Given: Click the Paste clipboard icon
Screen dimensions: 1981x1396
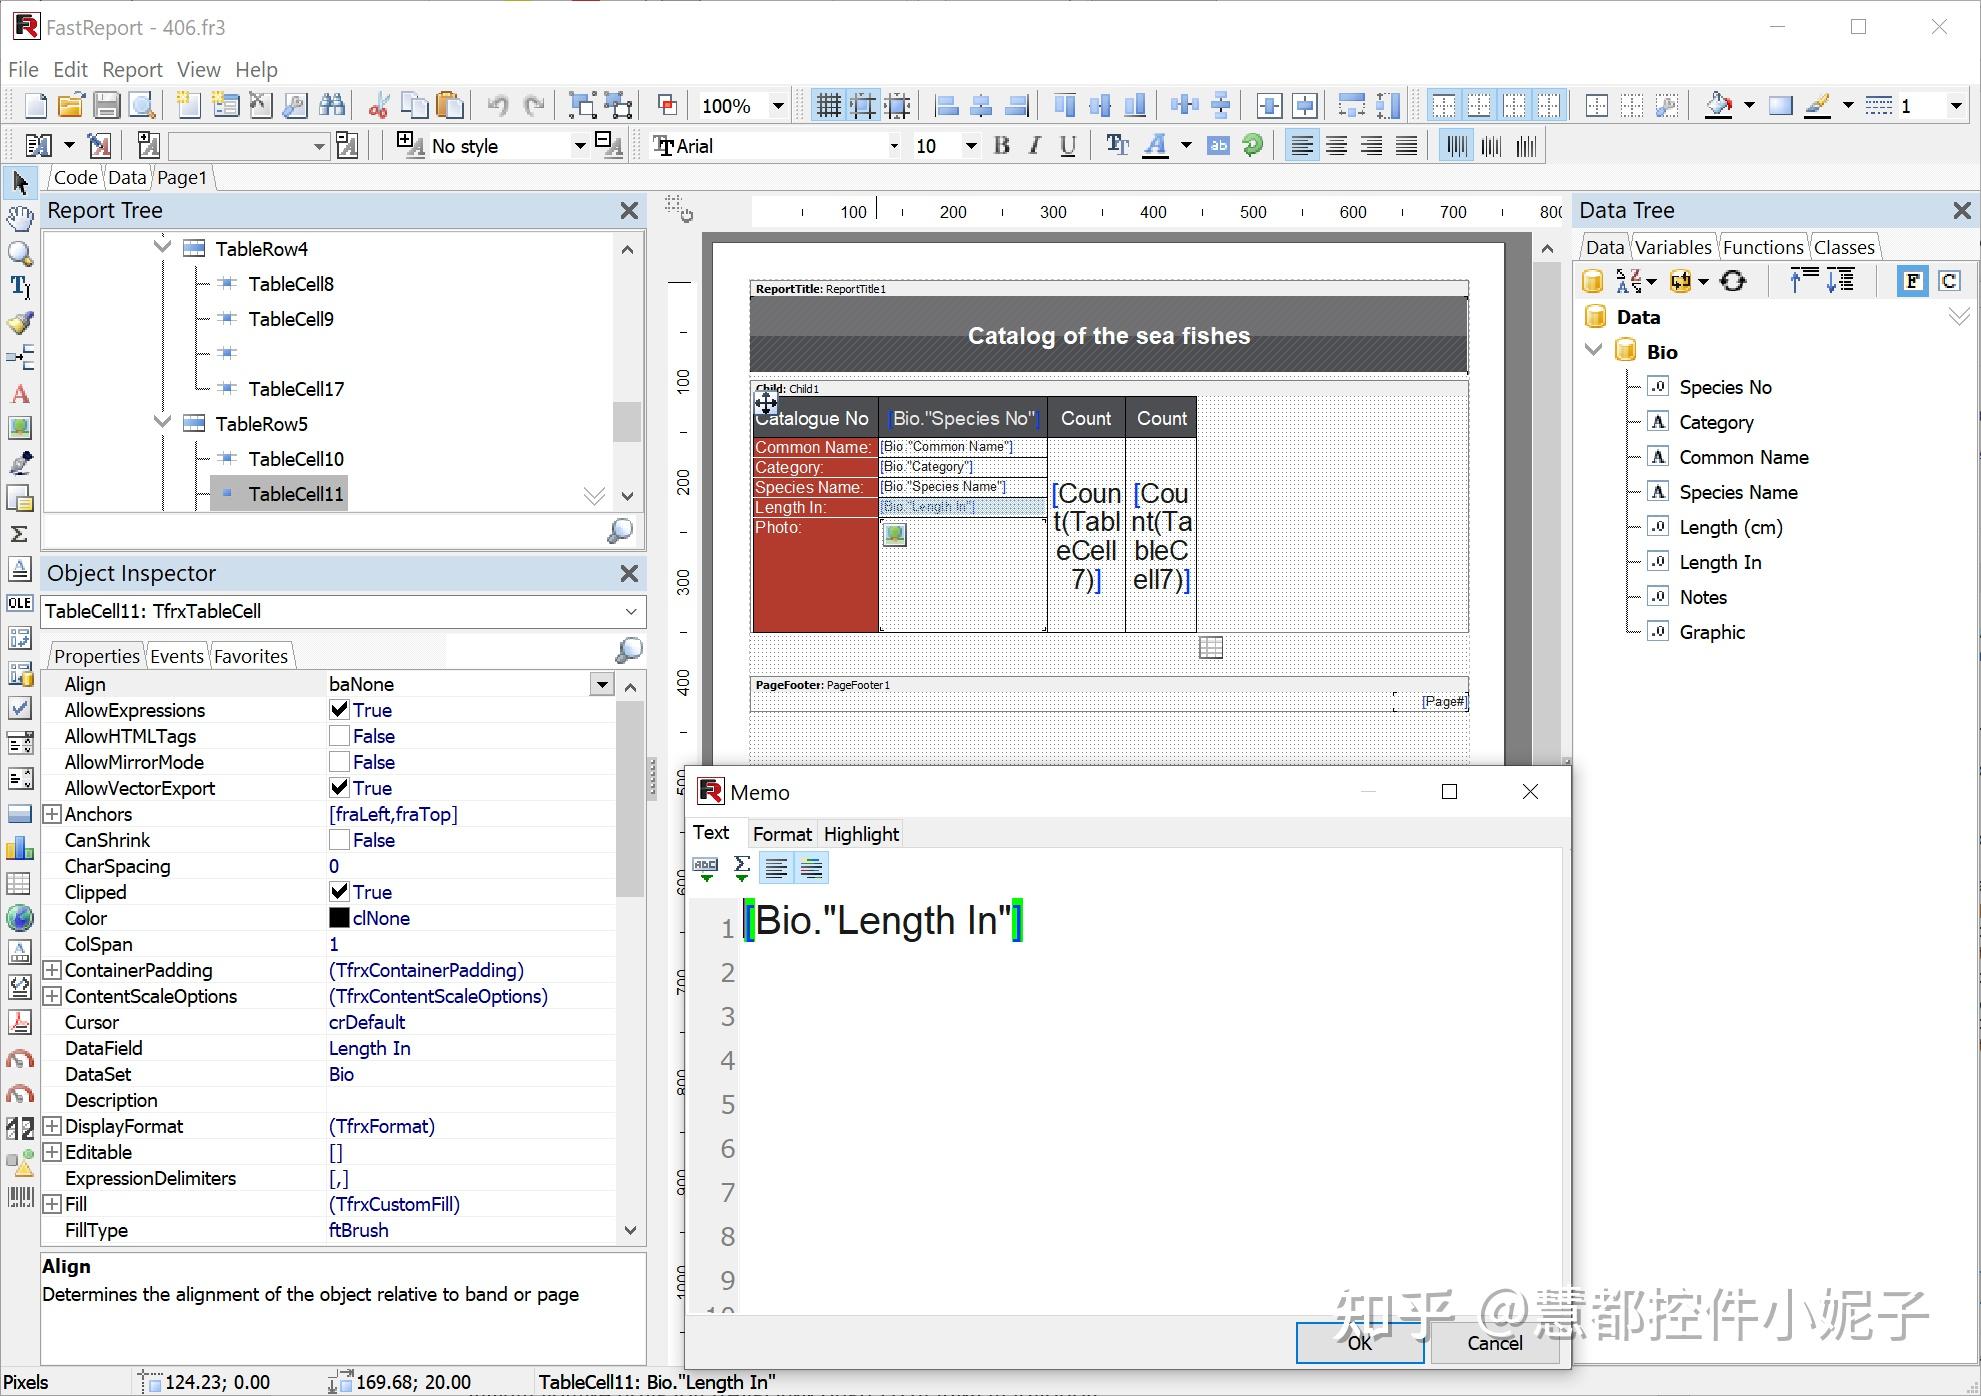Looking at the screenshot, I should (x=451, y=105).
